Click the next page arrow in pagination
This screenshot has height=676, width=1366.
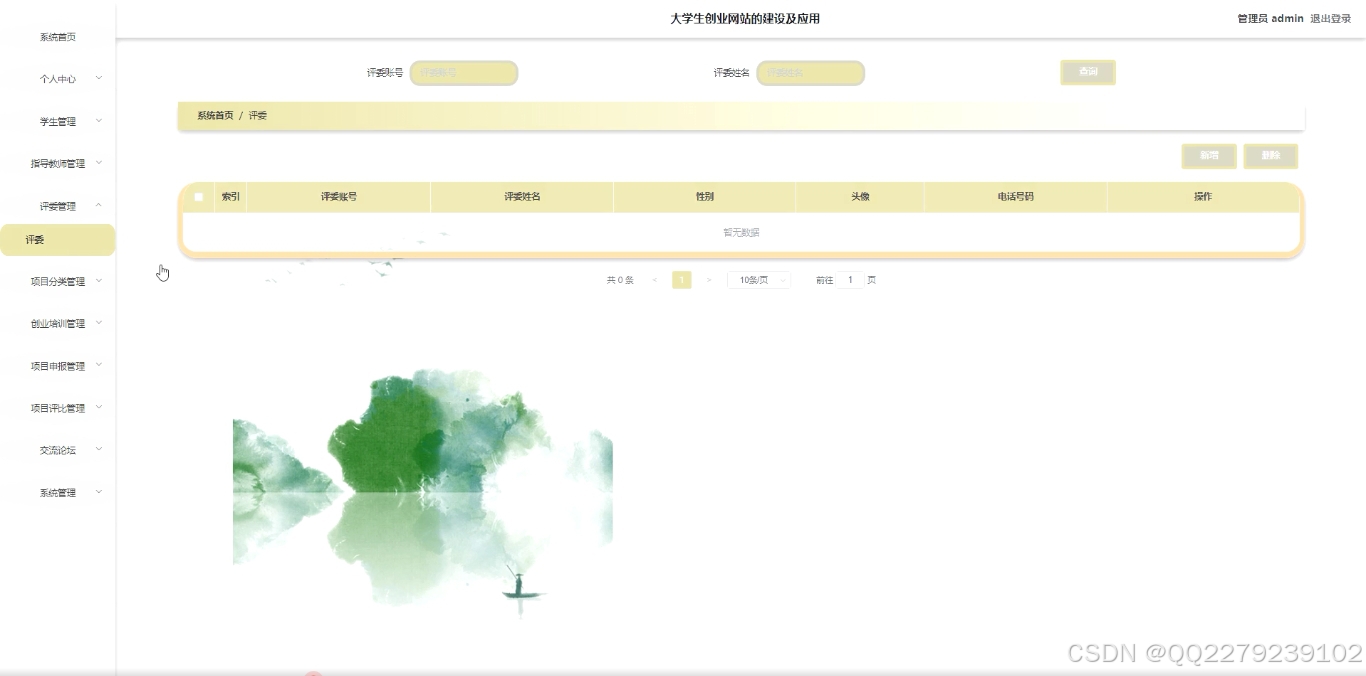709,280
